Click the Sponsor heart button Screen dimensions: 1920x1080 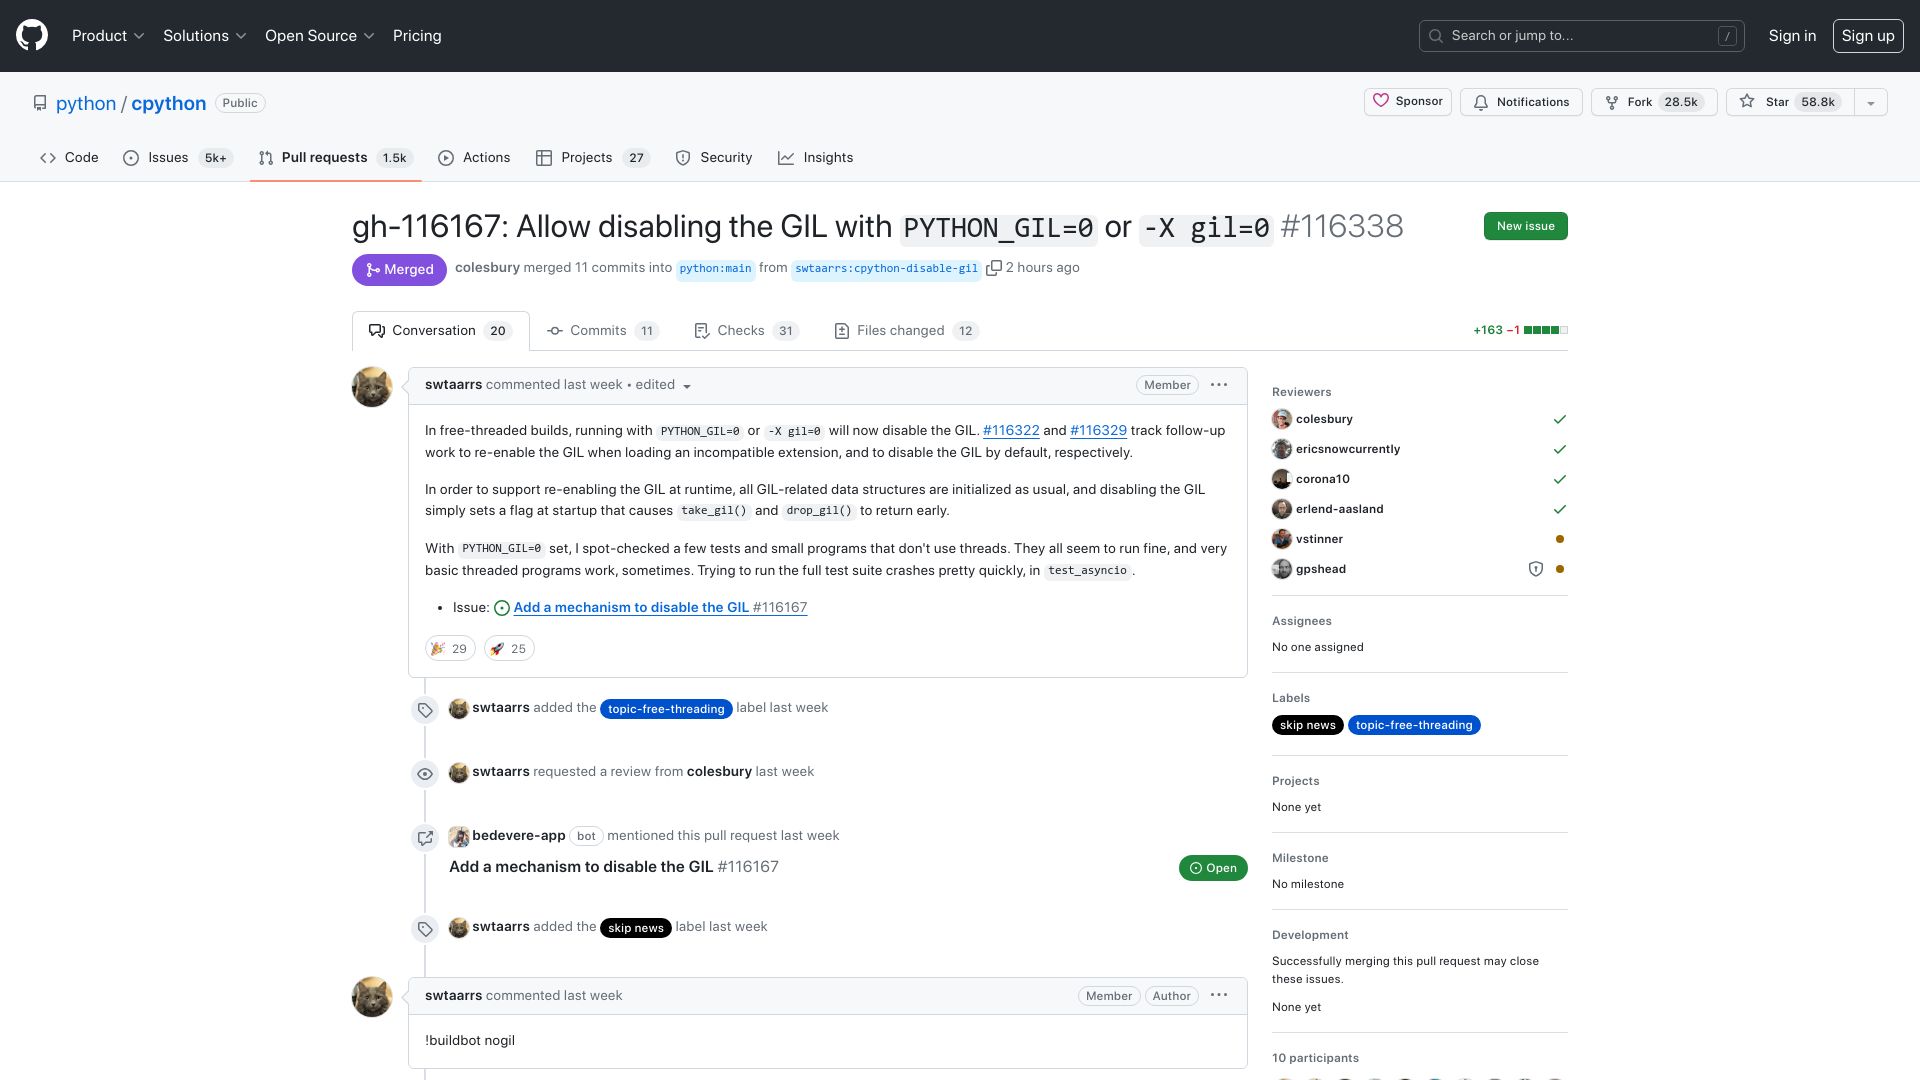tap(1408, 102)
